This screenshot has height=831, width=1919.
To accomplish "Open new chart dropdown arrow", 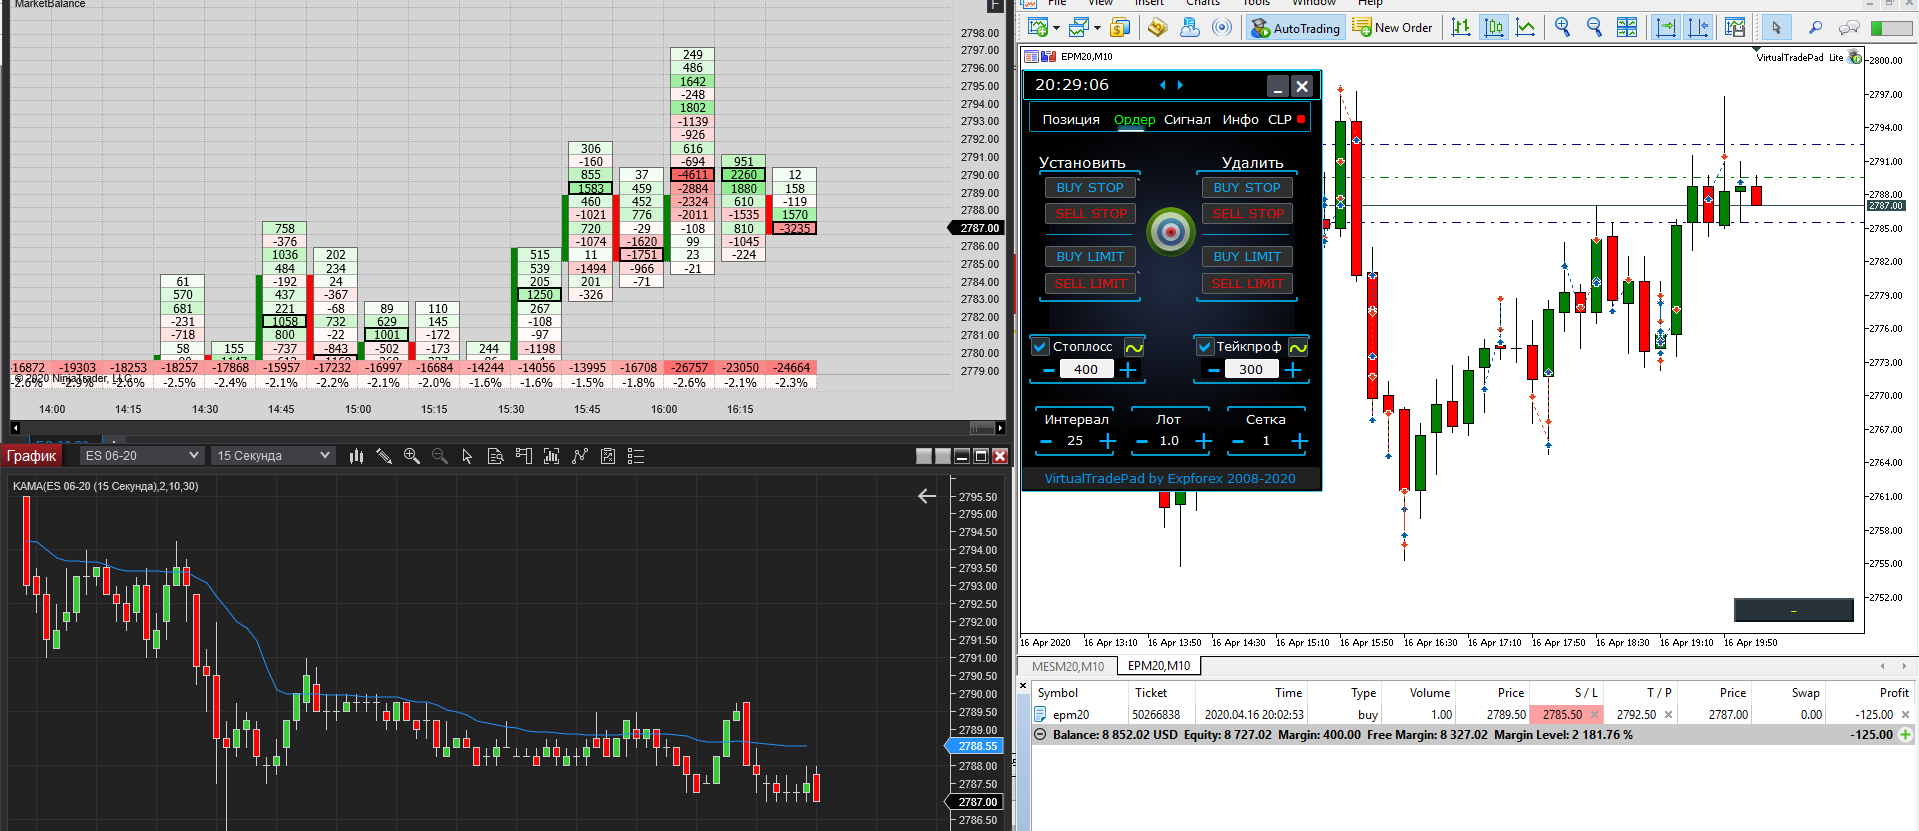I will (1056, 28).
